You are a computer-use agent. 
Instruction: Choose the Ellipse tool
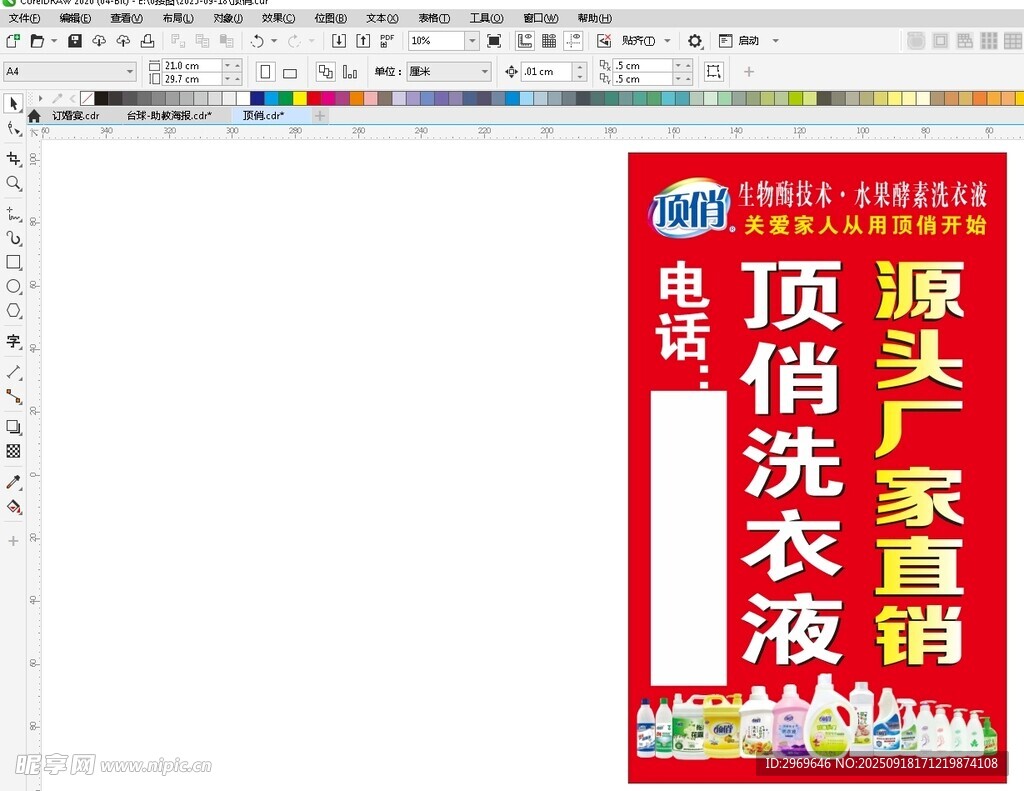tap(13, 287)
